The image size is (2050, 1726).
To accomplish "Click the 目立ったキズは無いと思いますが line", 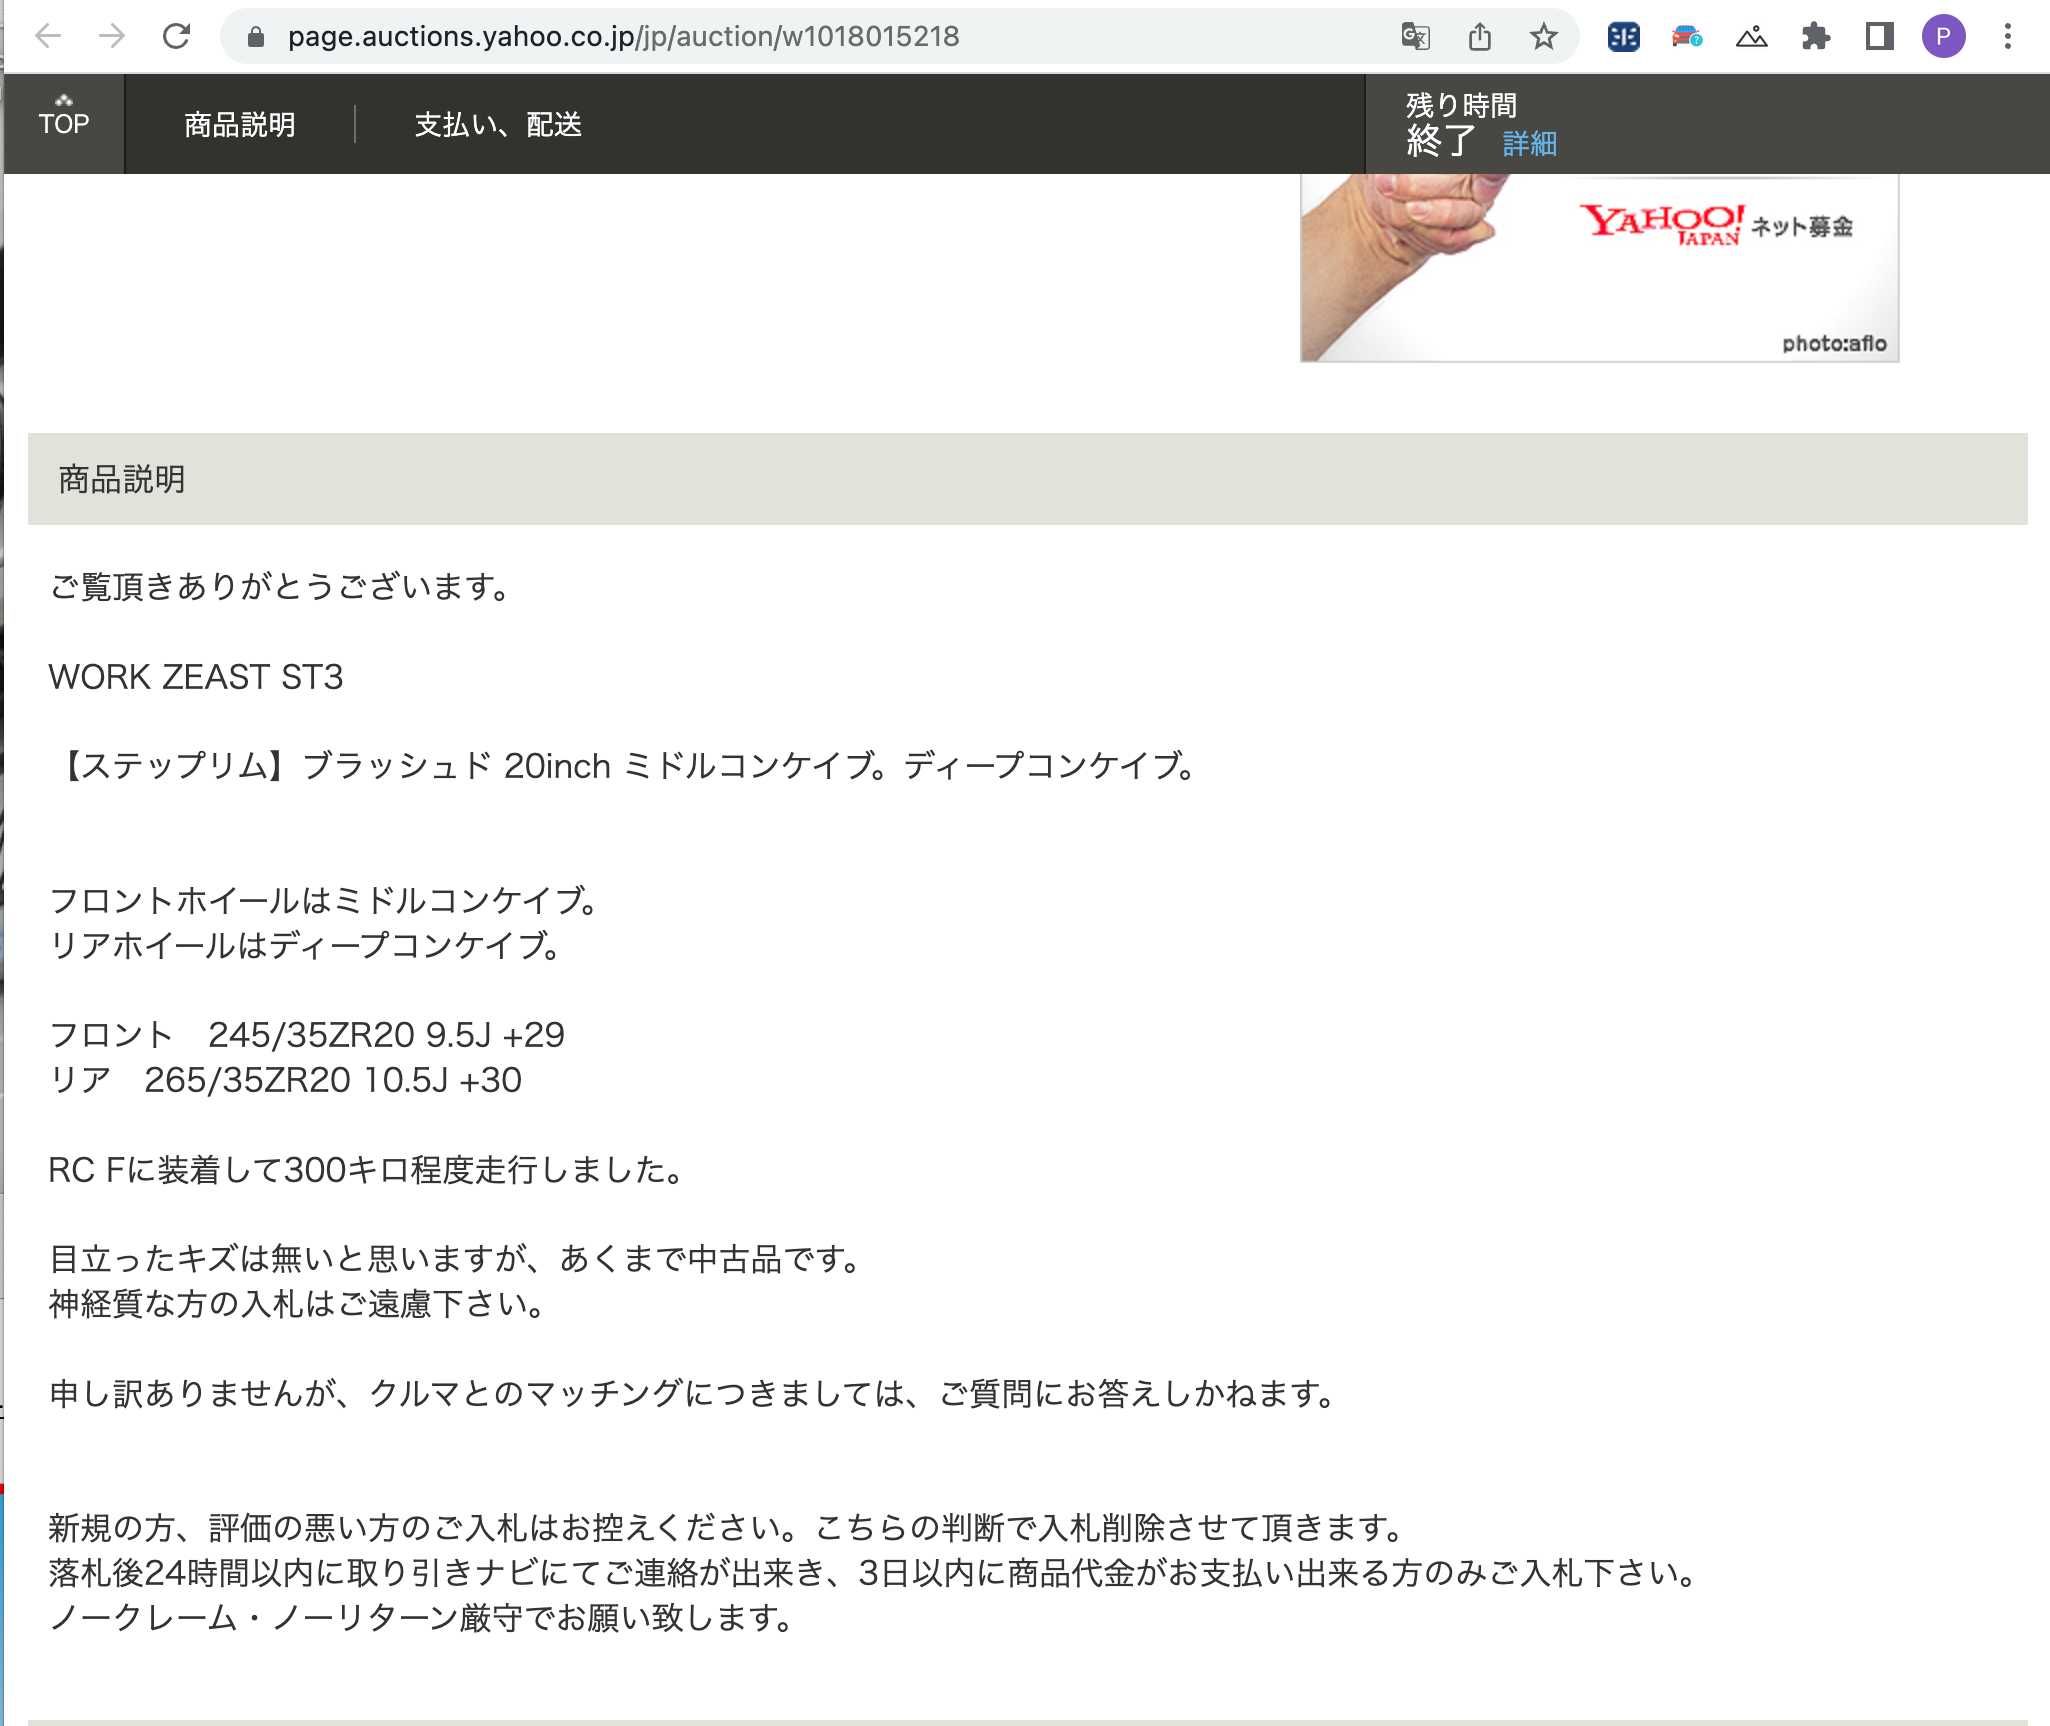I will pos(456,1259).
